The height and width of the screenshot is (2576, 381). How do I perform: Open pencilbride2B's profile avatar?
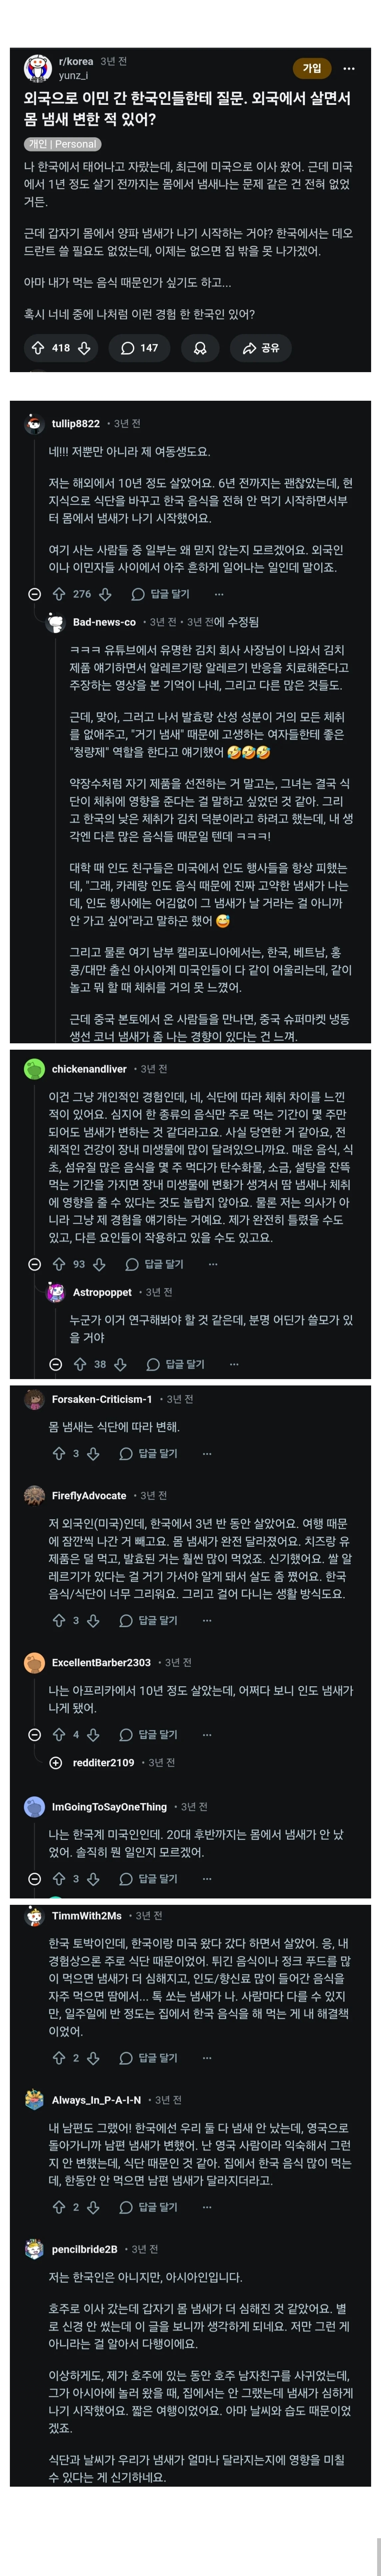pyautogui.click(x=34, y=2249)
